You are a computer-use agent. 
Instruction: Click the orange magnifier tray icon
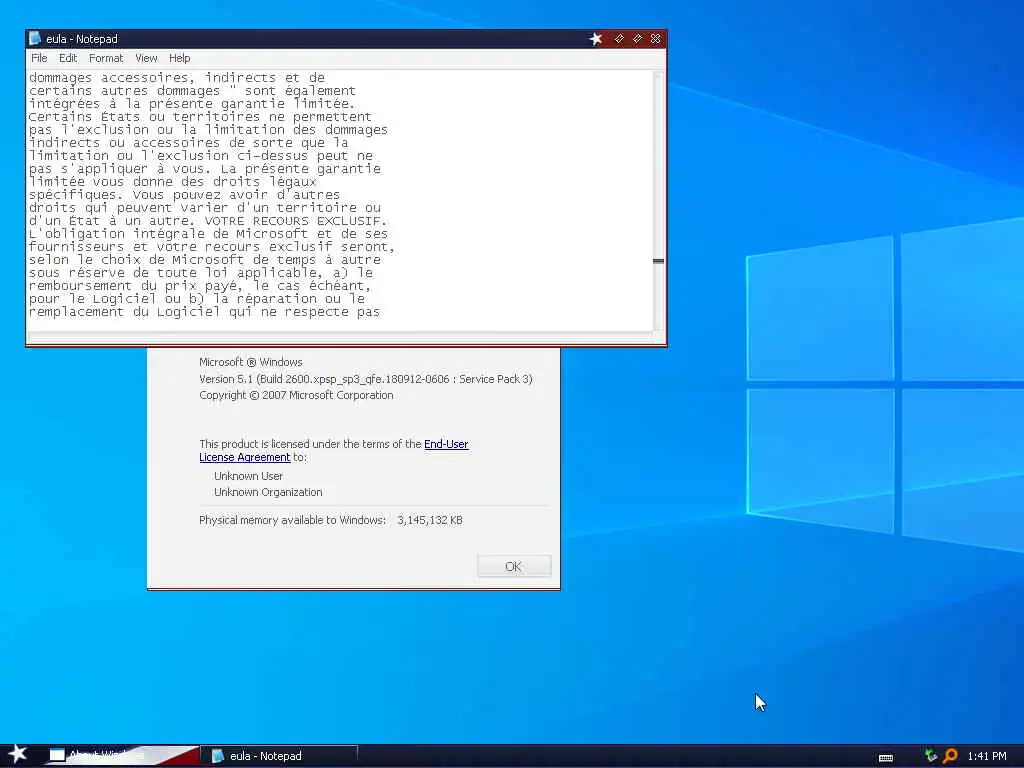pos(950,756)
